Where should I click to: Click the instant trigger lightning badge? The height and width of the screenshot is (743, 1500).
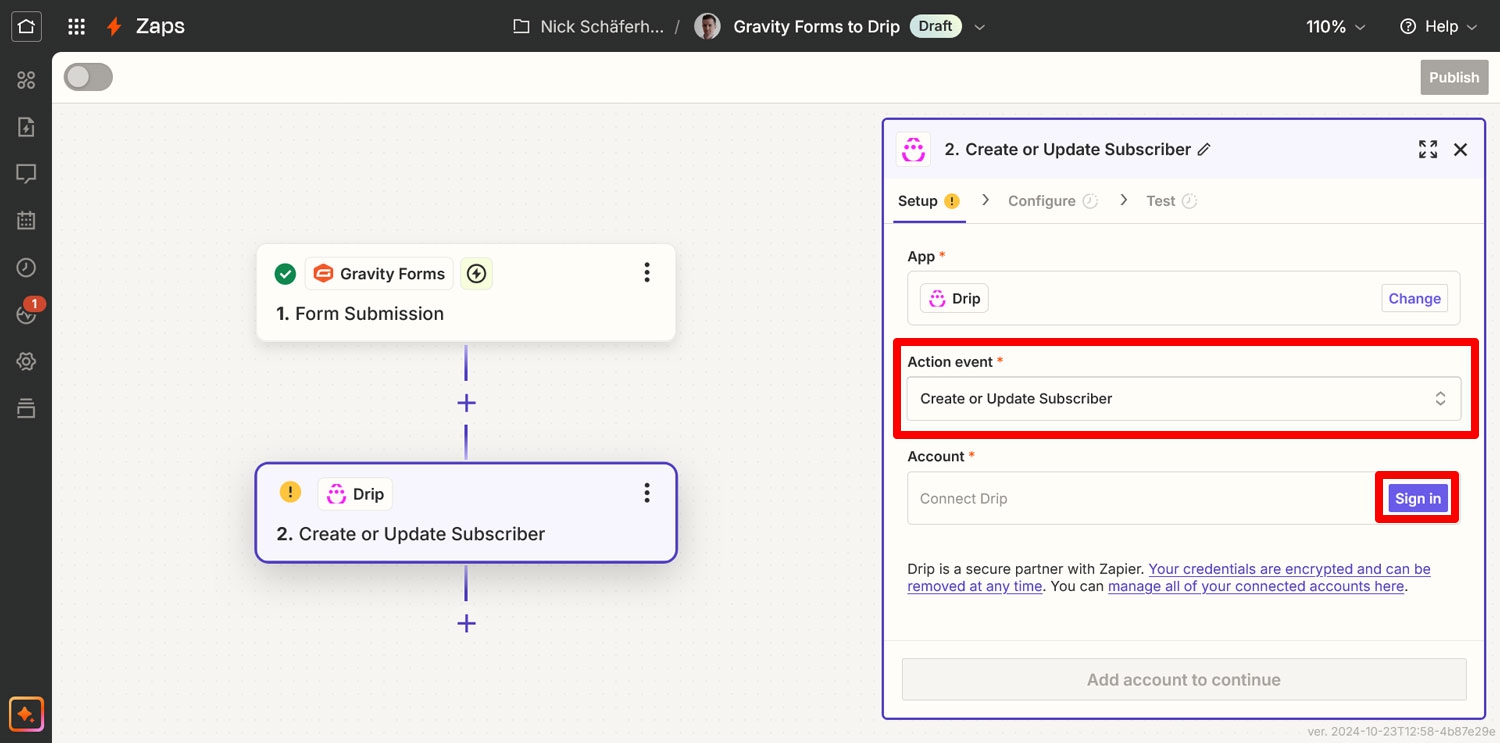click(x=476, y=274)
